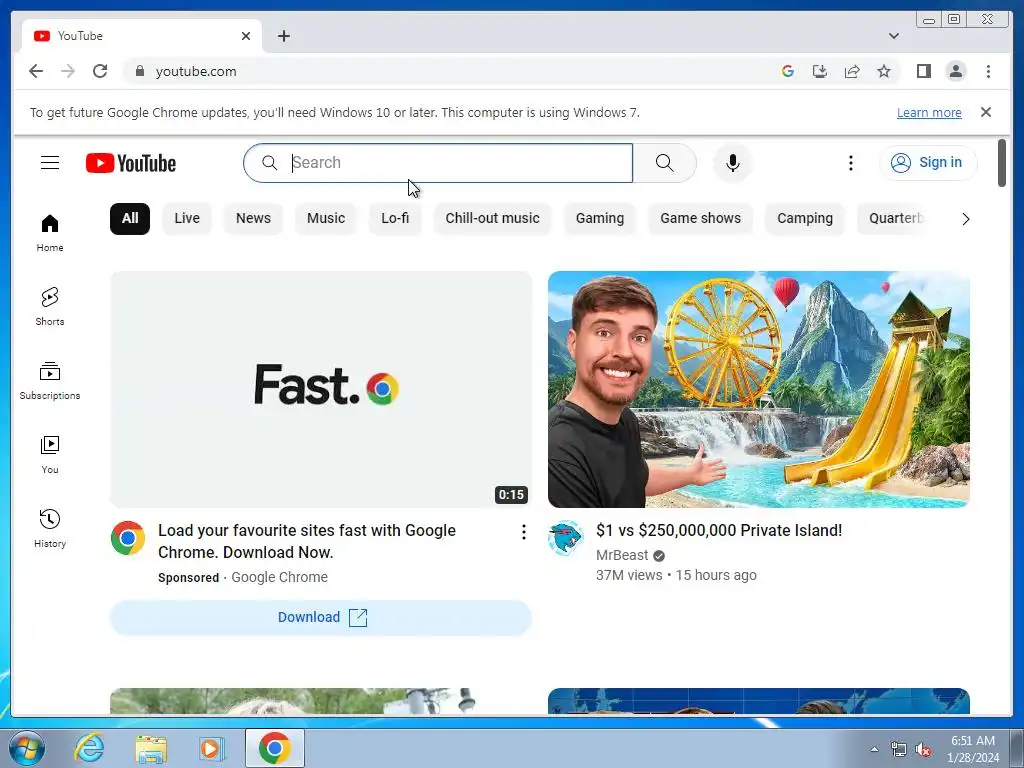This screenshot has height=768, width=1024.
Task: Click the install app icon in address bar
Action: (x=820, y=71)
